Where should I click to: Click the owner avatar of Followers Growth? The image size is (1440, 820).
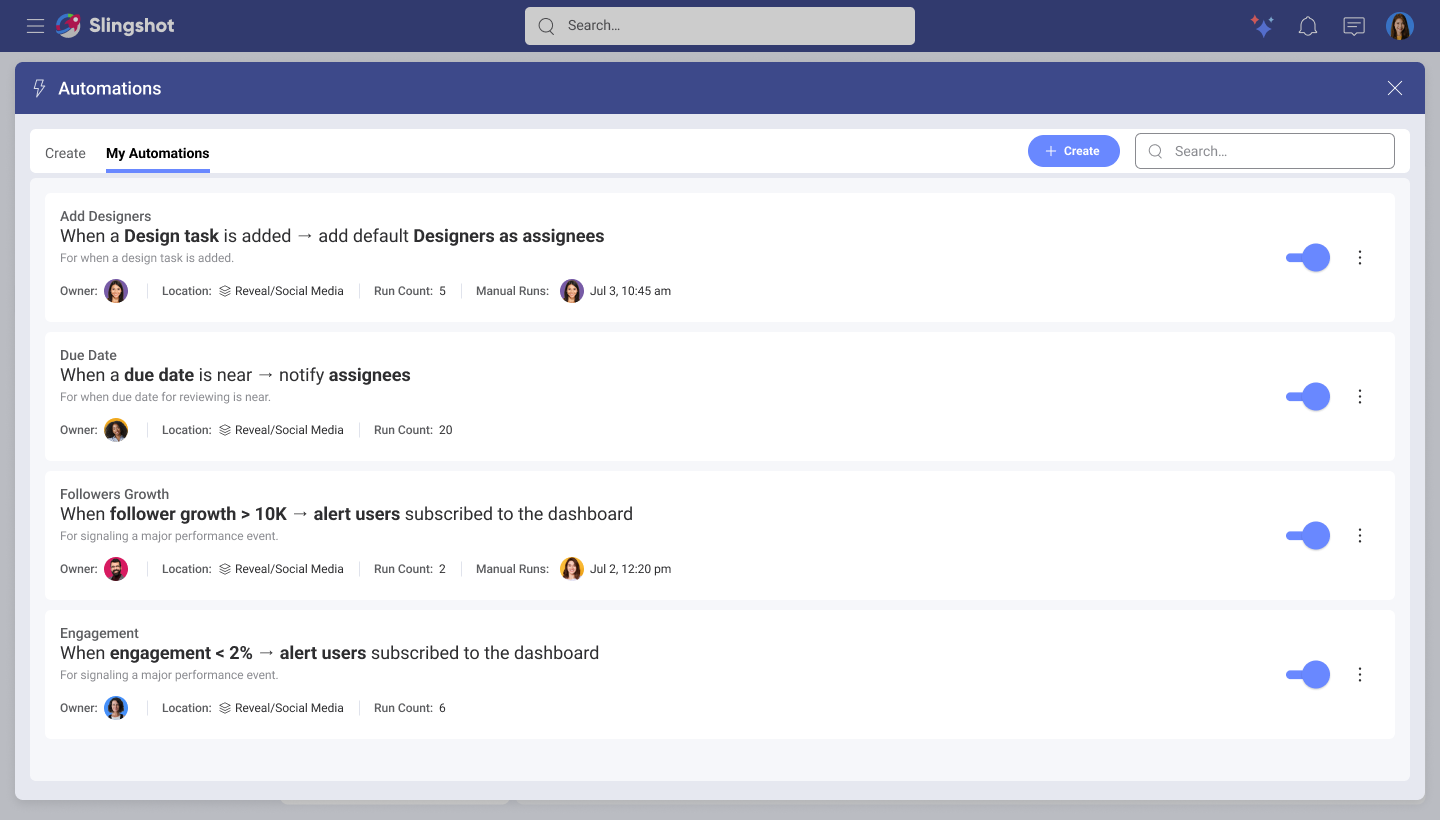pos(116,569)
